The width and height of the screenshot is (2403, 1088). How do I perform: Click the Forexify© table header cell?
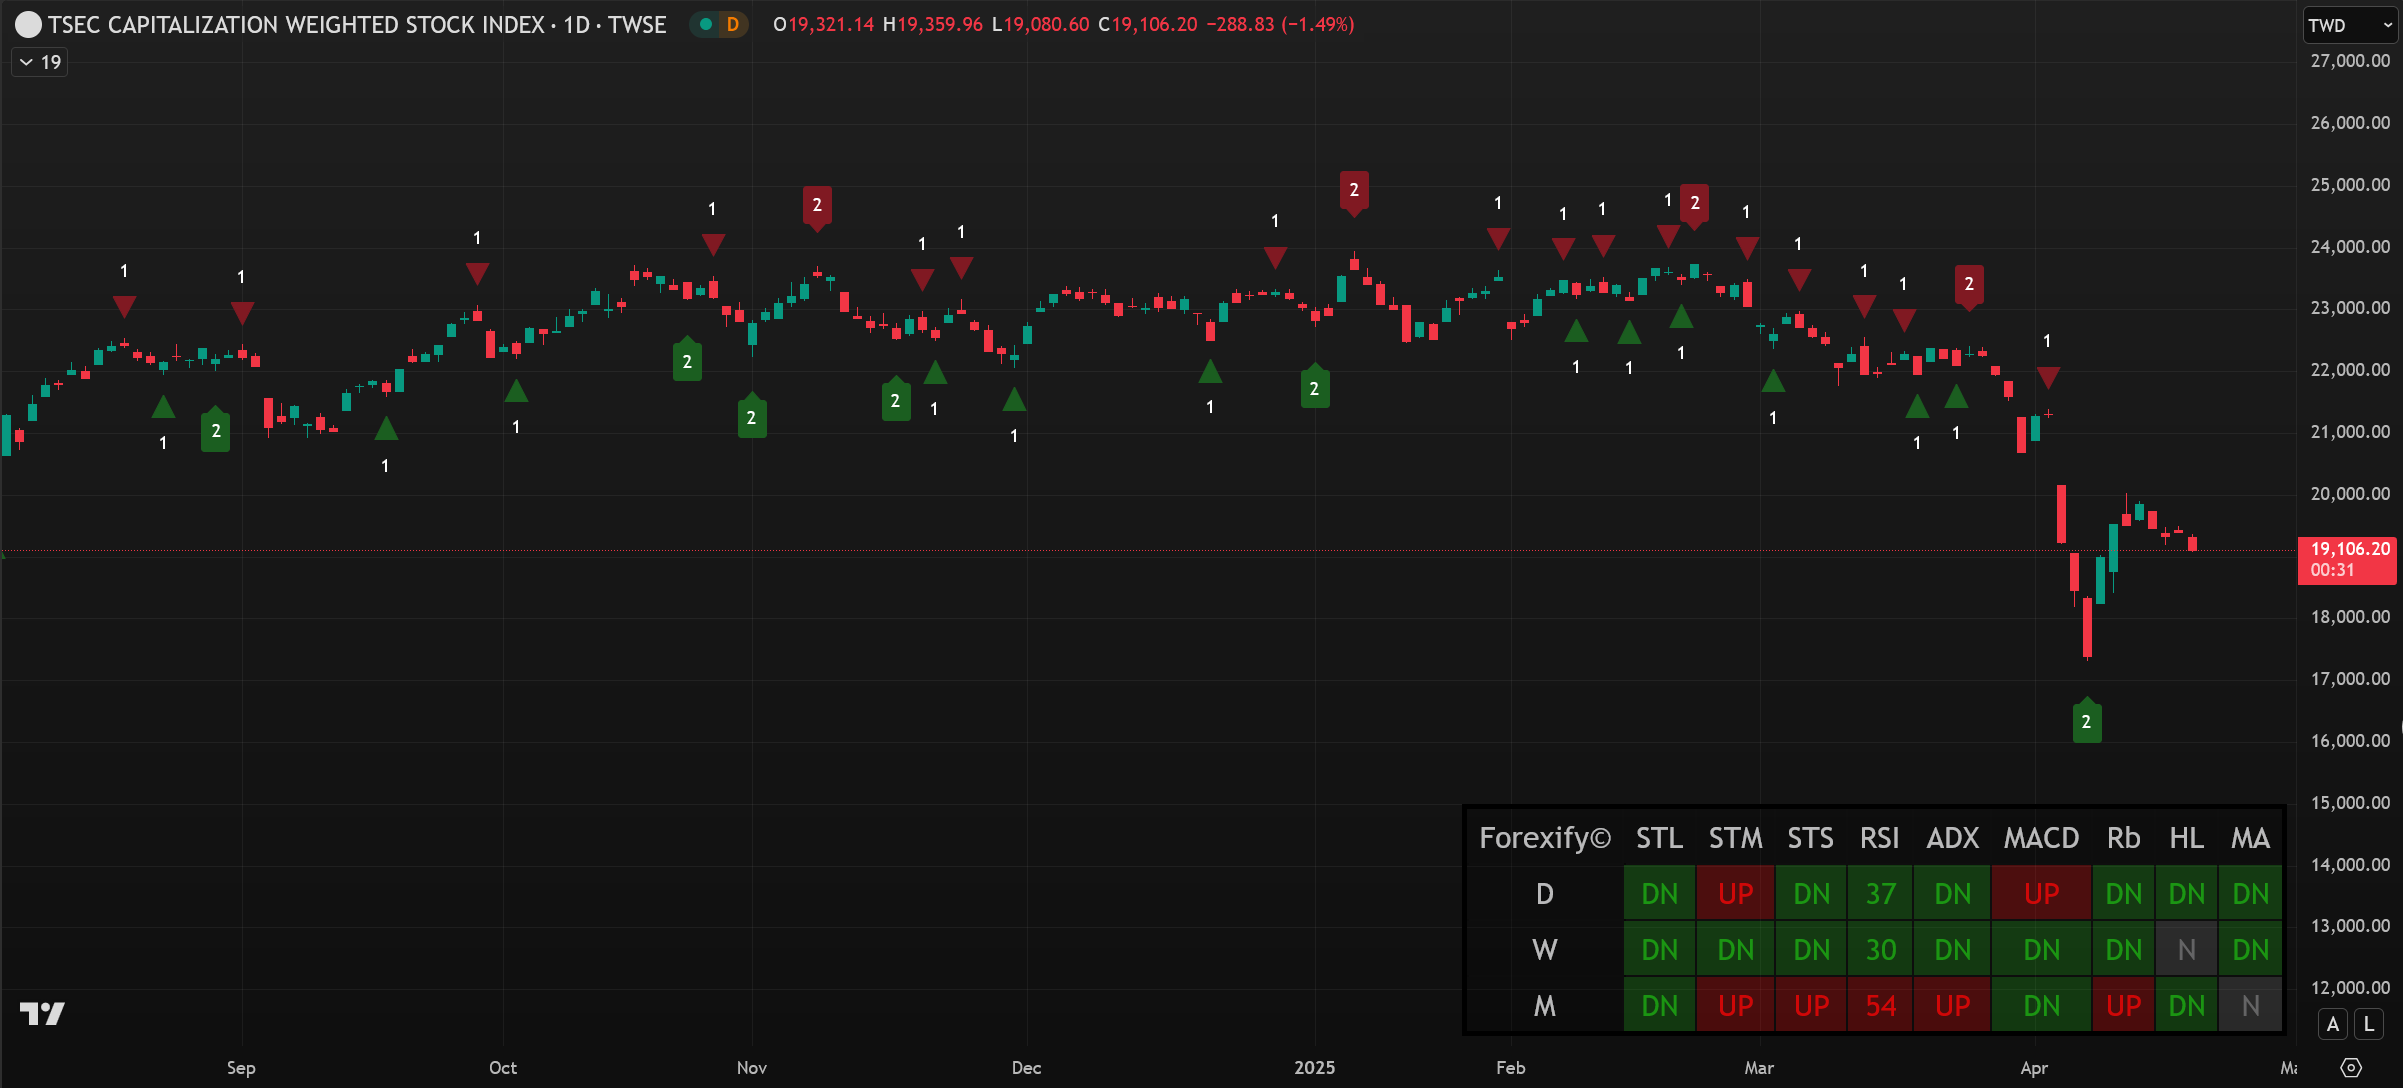tap(1544, 838)
